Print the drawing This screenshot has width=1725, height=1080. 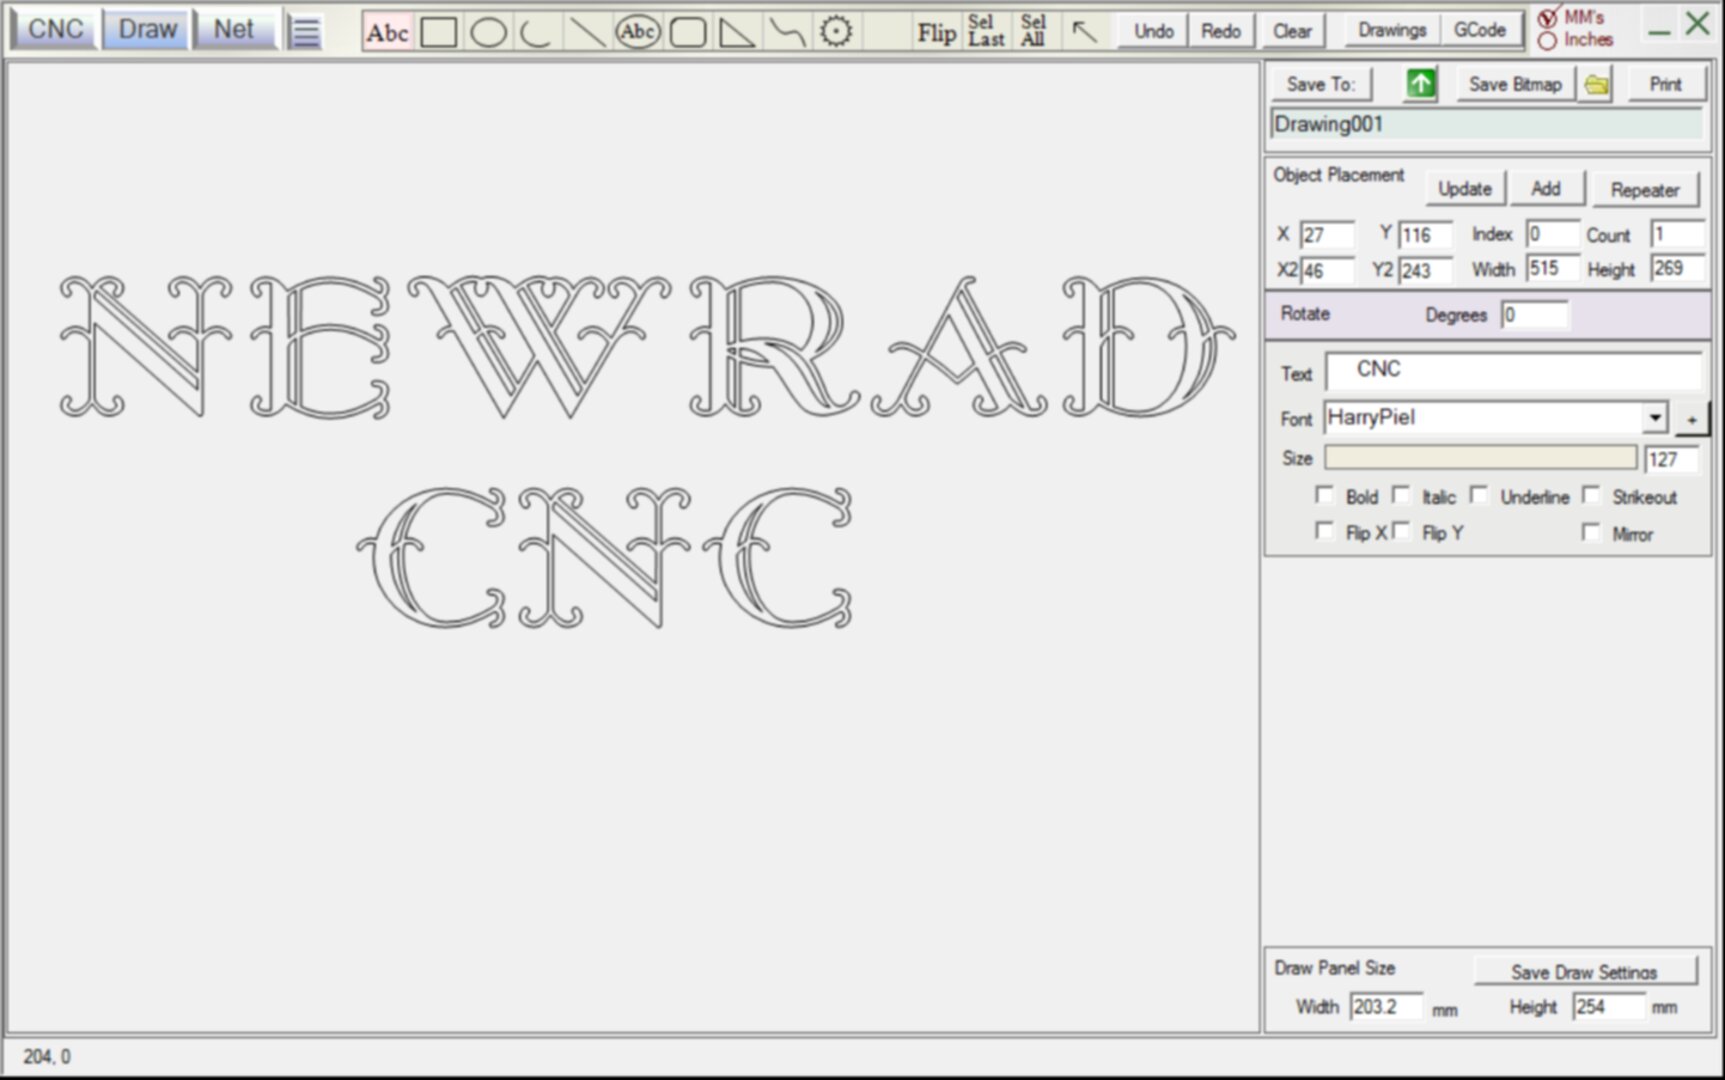pos(1665,85)
